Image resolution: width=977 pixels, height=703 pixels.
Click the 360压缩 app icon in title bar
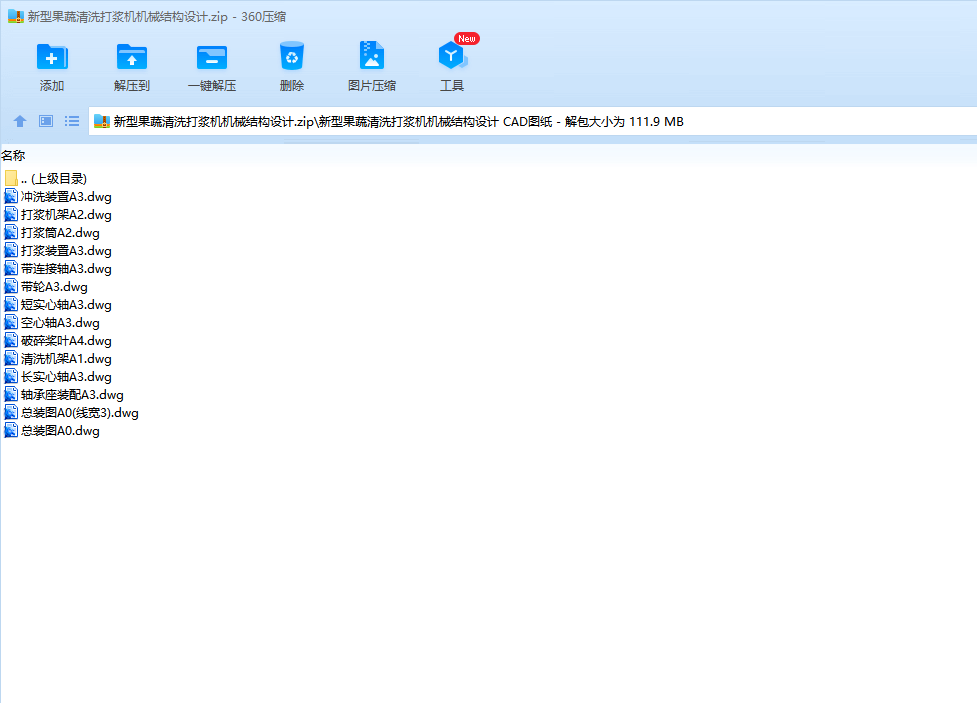[16, 16]
